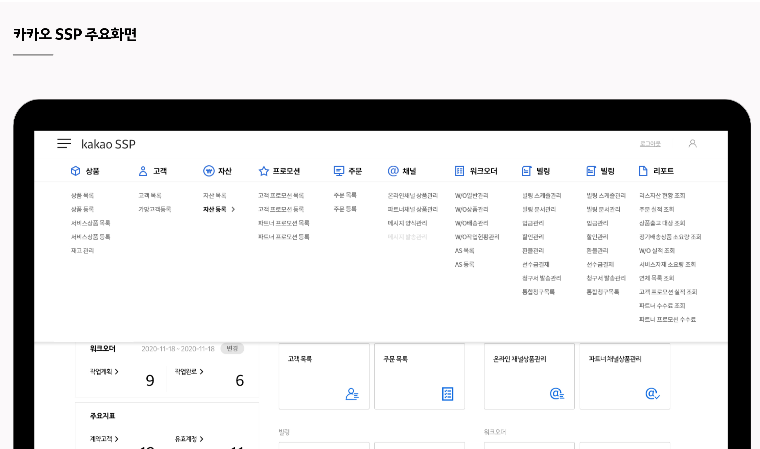Open the 파트너채널상품관리 shortcut card
The width and height of the screenshot is (760, 449).
pyautogui.click(x=625, y=376)
